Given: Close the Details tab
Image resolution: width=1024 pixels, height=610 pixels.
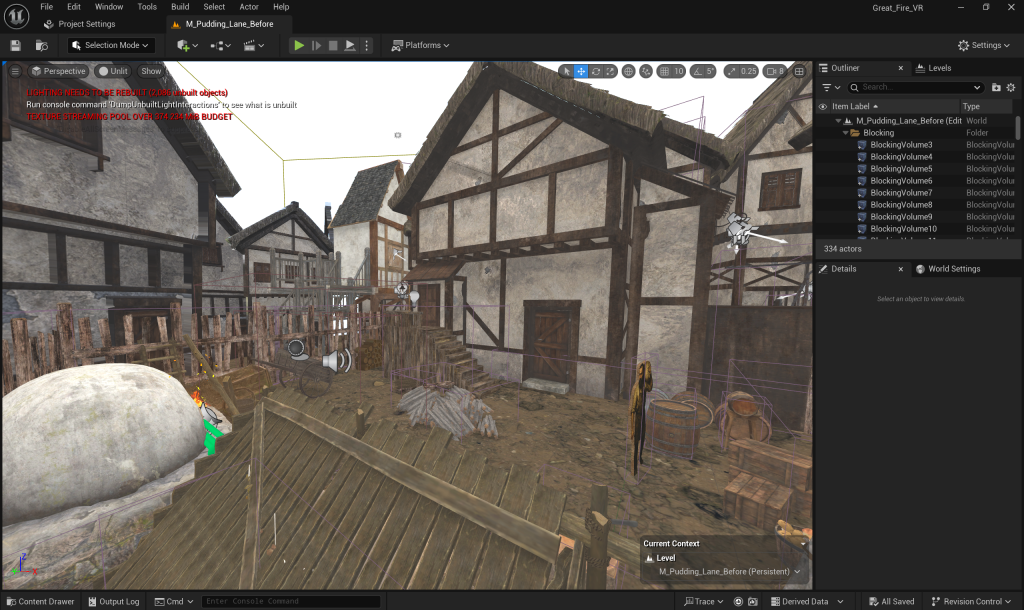Looking at the screenshot, I should click(x=901, y=269).
